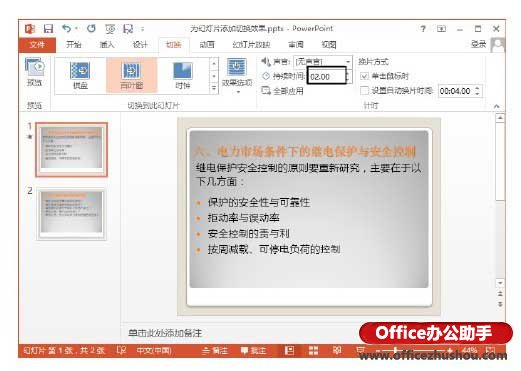
Task: Toggle 备注 Notes button in status bar
Action: pos(215,351)
